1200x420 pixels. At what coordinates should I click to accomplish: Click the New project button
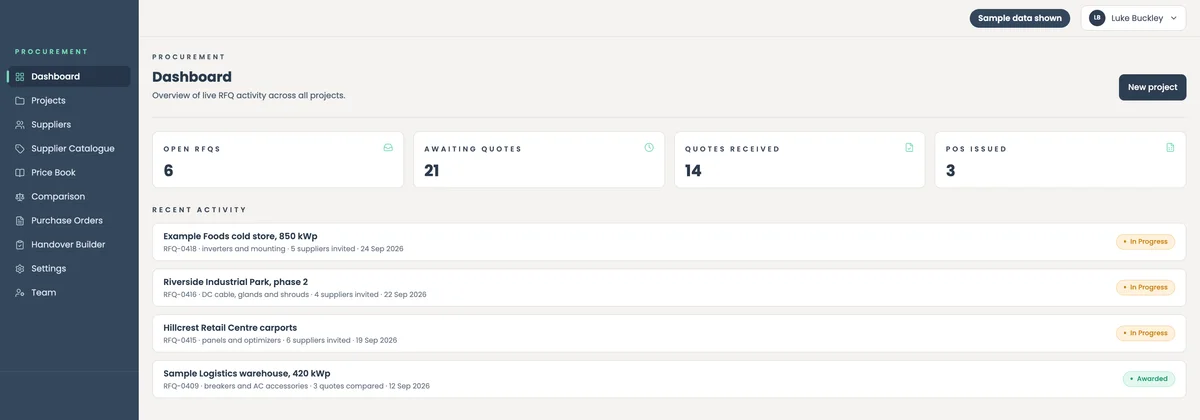1152,88
